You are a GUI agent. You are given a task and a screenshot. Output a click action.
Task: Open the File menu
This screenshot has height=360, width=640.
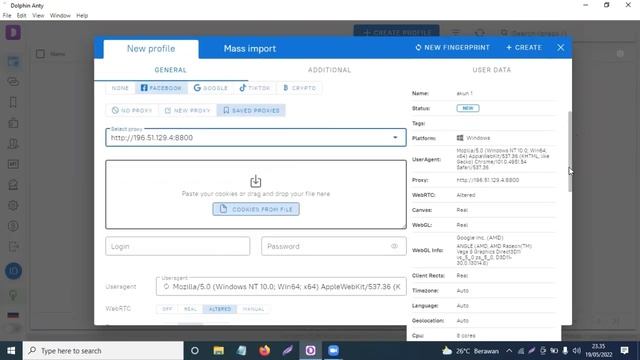tap(7, 16)
